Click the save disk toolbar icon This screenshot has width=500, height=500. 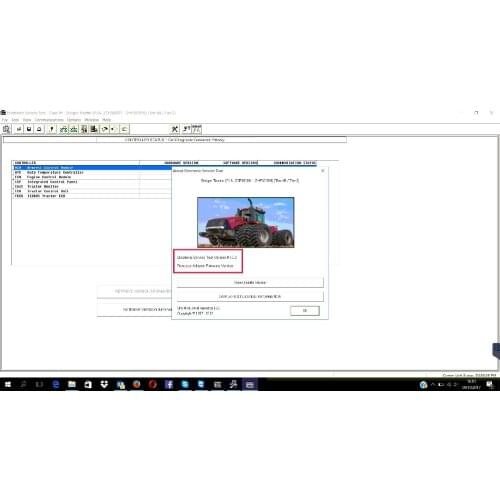pyautogui.click(x=29, y=129)
